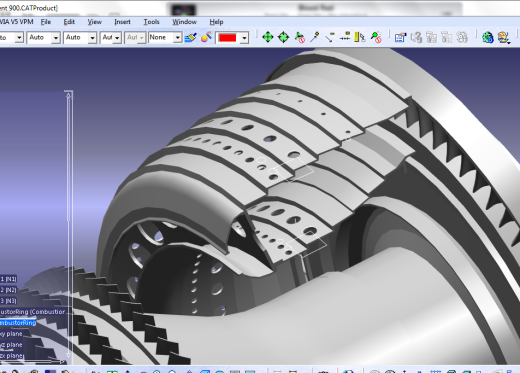
Task: Click the globe catalog icon
Action: 488,37
